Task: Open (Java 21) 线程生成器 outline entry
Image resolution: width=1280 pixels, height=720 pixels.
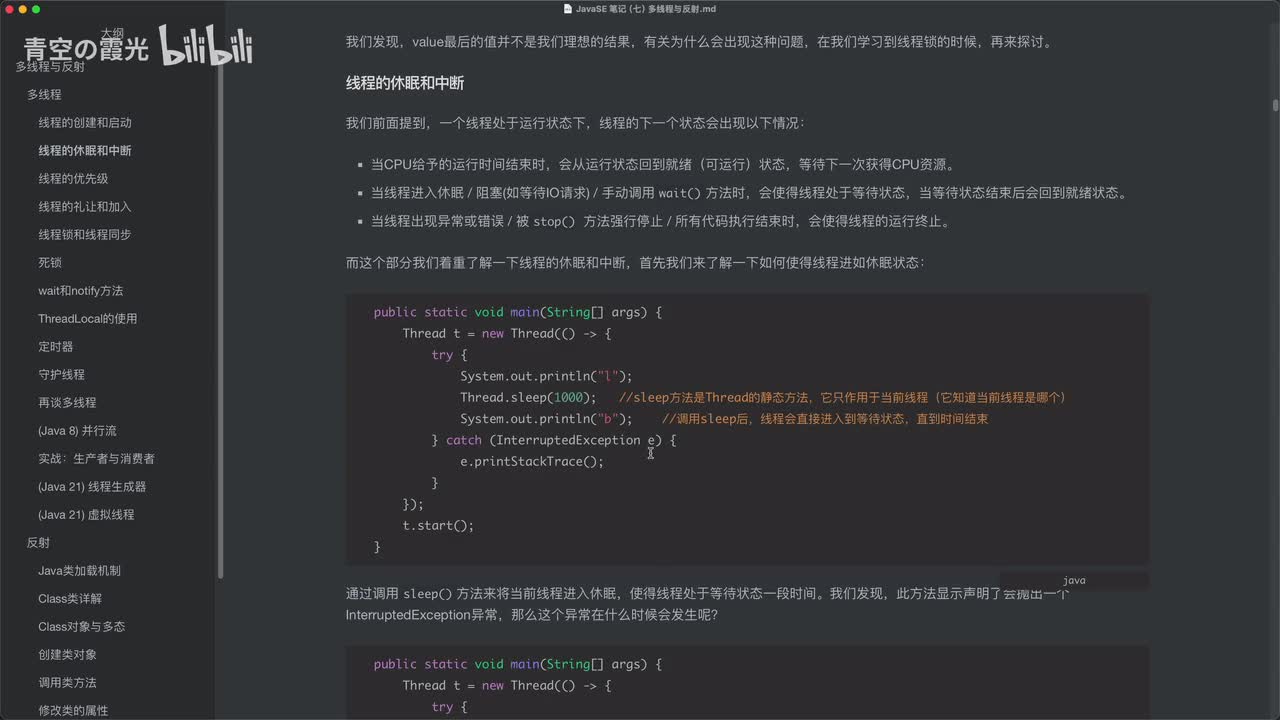Action: coord(92,486)
